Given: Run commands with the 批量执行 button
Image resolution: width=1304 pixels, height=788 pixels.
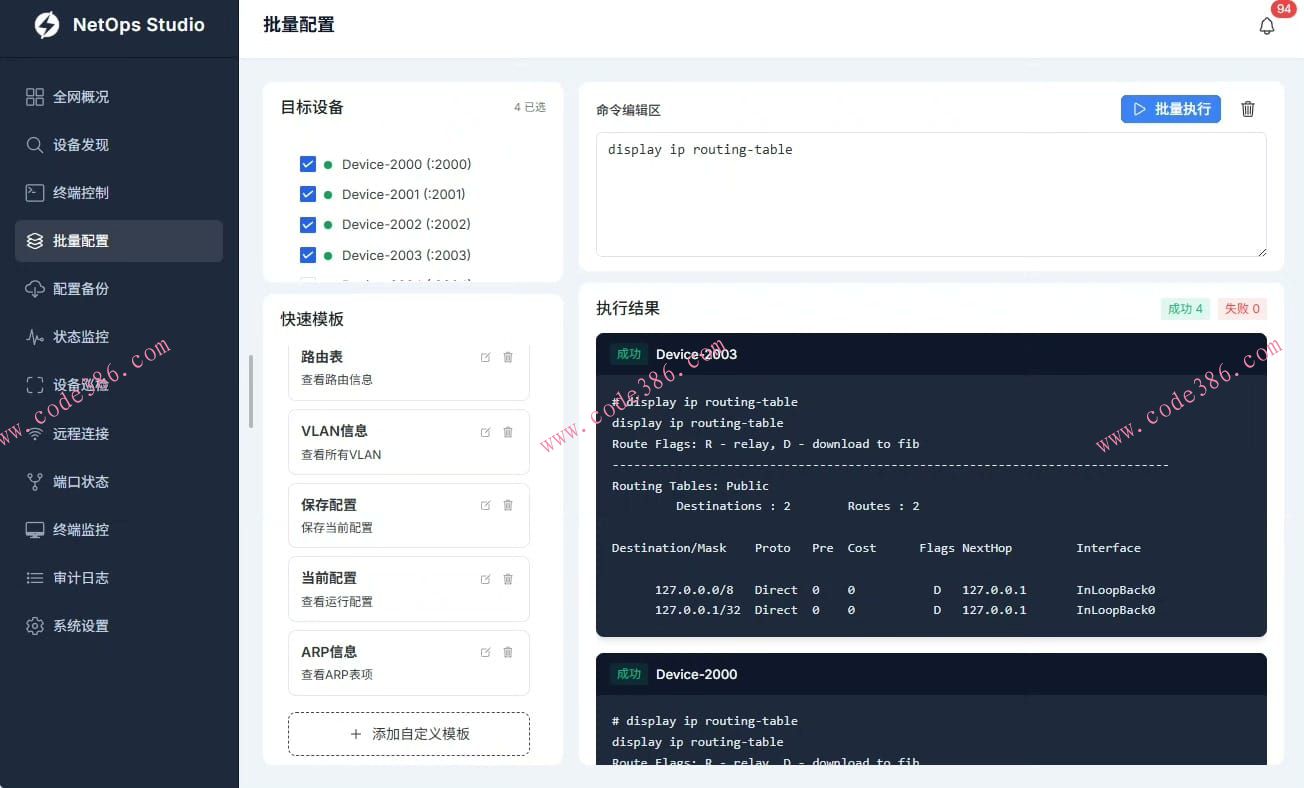Looking at the screenshot, I should click(1170, 109).
